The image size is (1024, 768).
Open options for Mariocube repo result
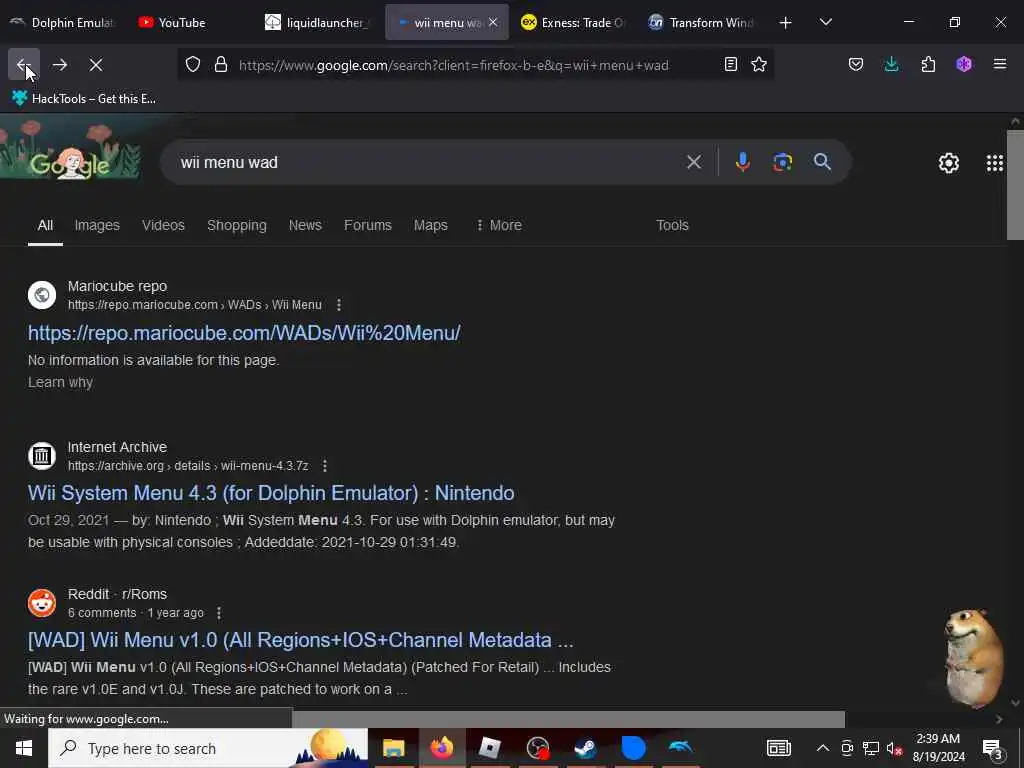point(338,305)
